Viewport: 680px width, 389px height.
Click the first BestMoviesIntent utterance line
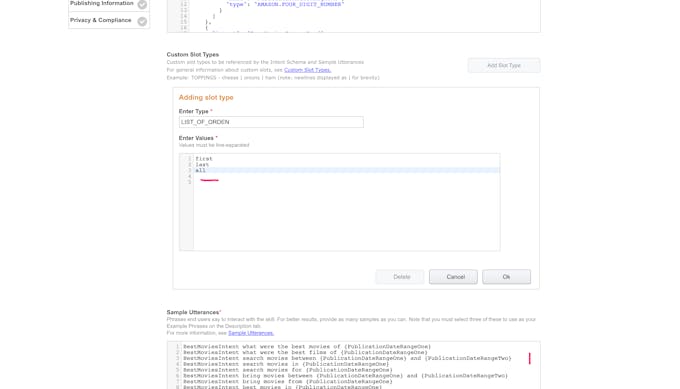307,347
